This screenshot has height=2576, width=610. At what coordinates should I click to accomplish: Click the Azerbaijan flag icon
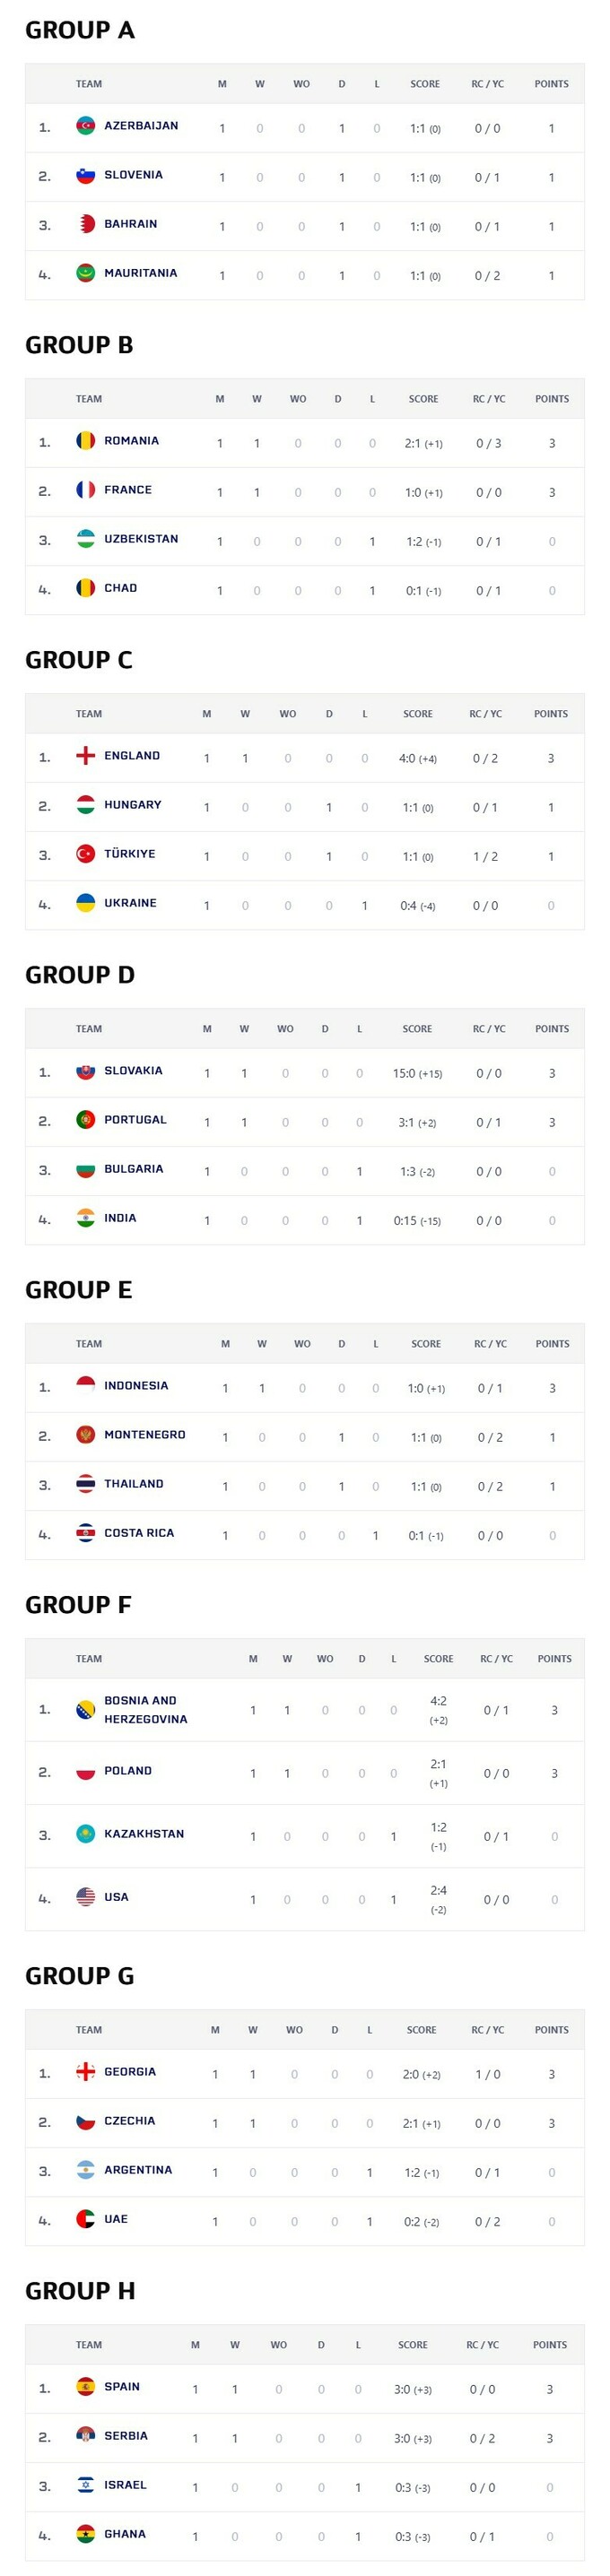click(x=86, y=126)
